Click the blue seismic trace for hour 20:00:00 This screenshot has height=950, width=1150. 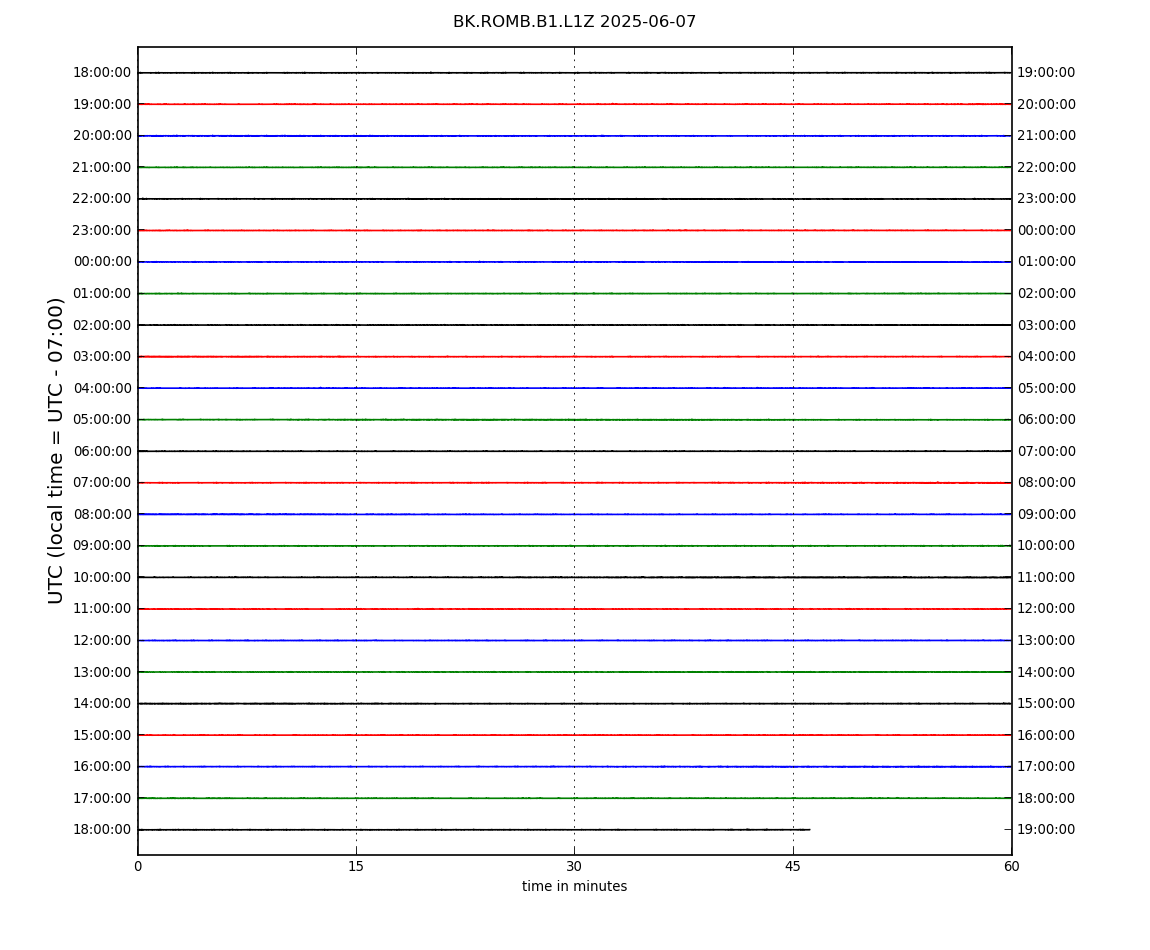pos(574,136)
